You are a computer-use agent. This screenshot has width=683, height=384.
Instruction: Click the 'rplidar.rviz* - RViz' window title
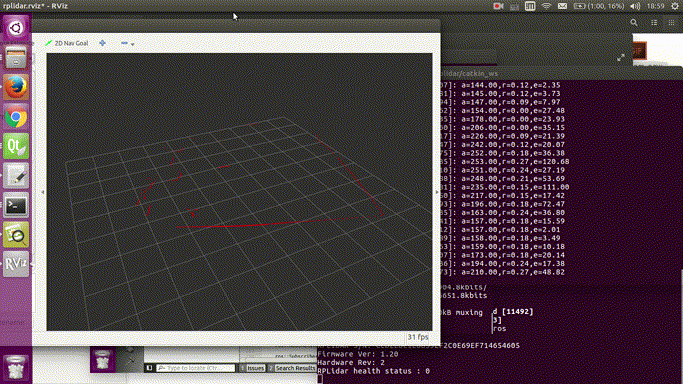pyautogui.click(x=35, y=6)
